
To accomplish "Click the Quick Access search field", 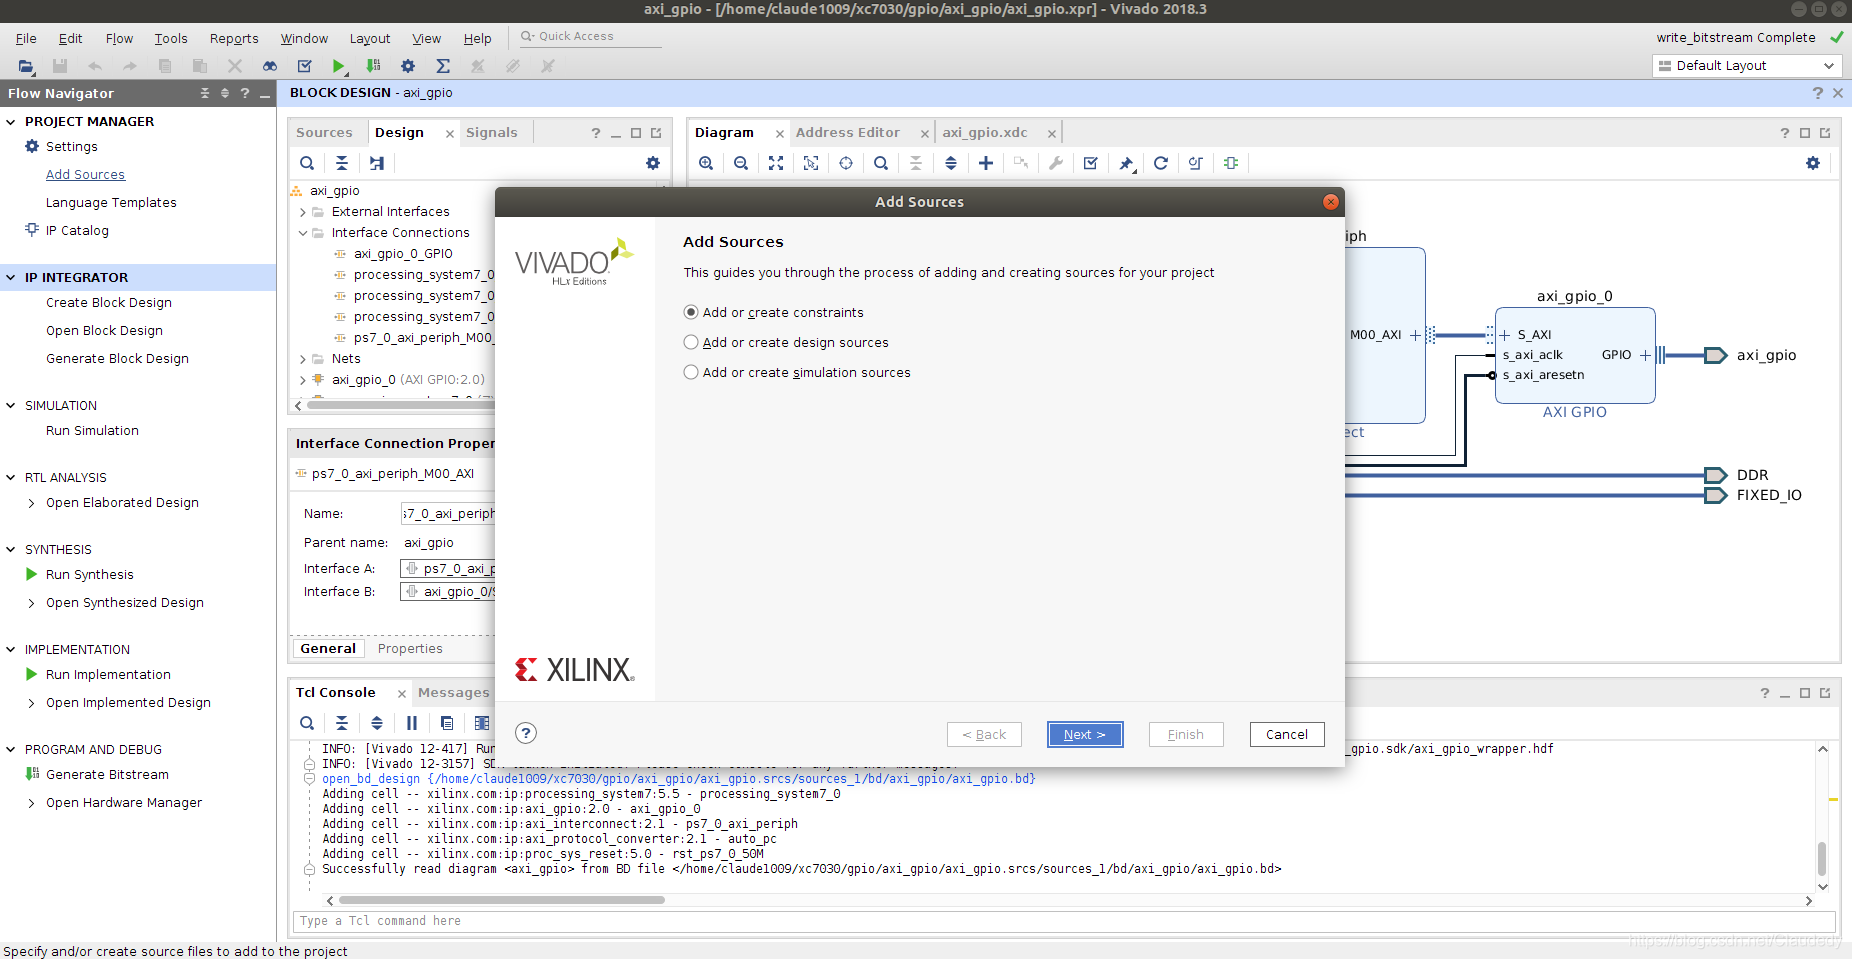I will pyautogui.click(x=590, y=36).
